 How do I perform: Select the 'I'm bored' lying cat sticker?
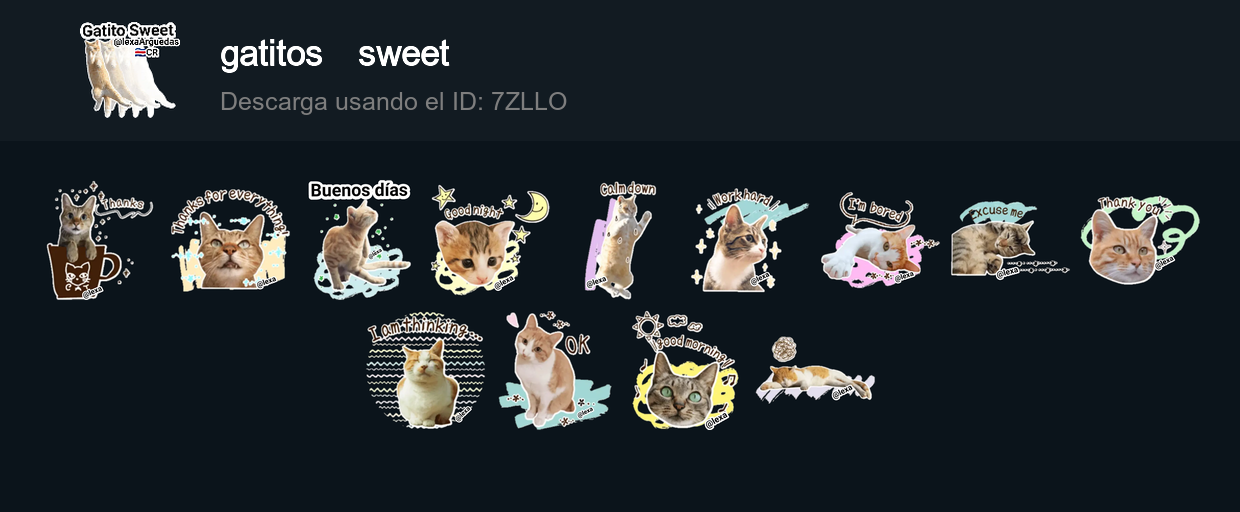[877, 240]
